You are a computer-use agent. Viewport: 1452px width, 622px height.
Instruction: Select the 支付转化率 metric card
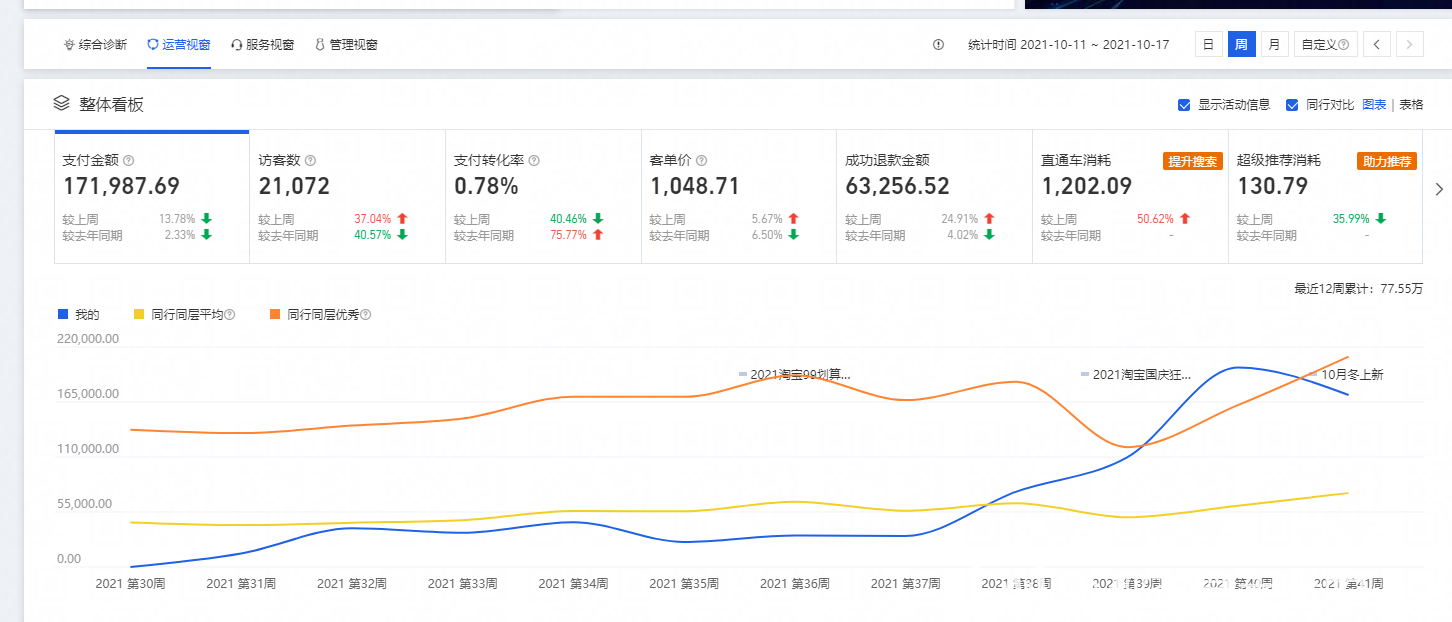(x=543, y=197)
